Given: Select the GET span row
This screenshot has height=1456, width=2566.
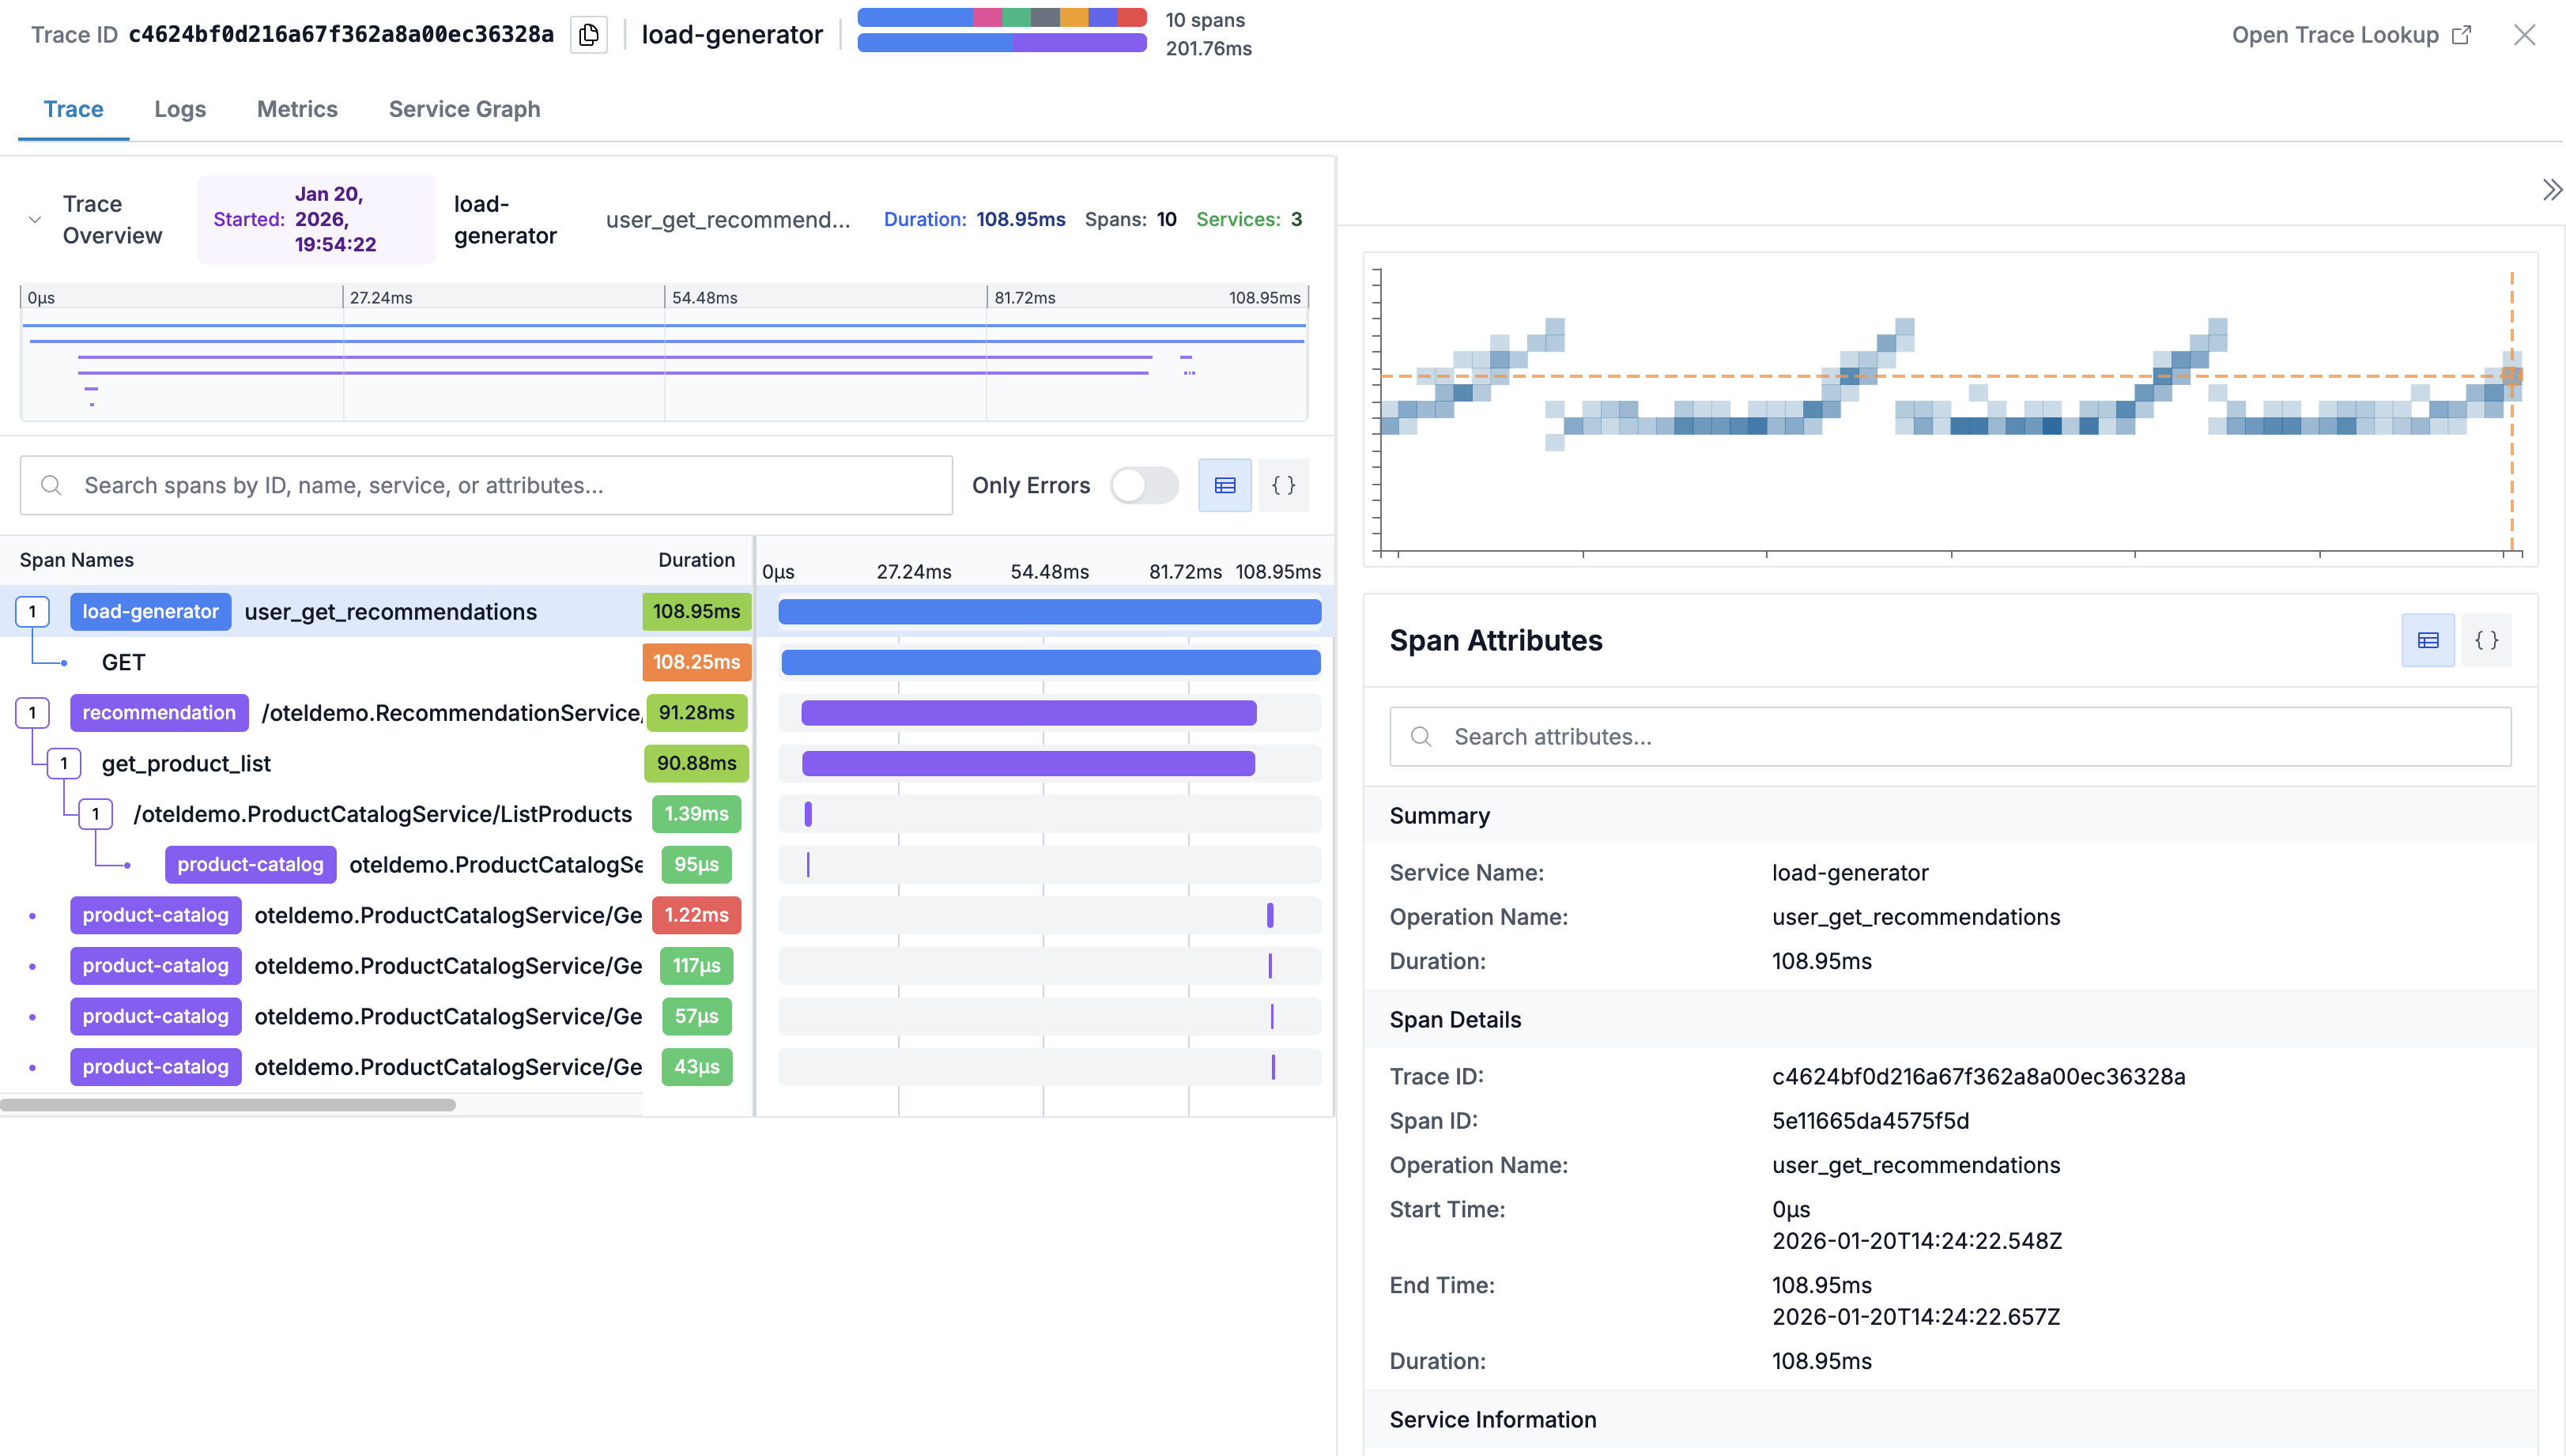Looking at the screenshot, I should [x=124, y=662].
